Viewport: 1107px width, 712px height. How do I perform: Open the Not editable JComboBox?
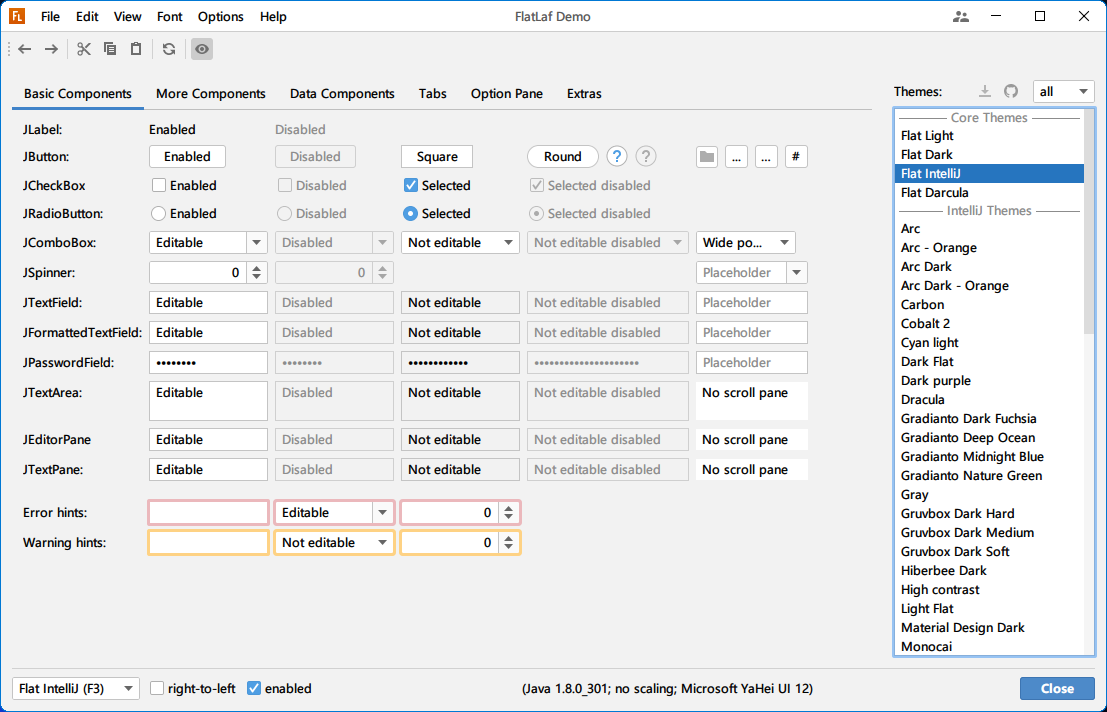coord(460,243)
